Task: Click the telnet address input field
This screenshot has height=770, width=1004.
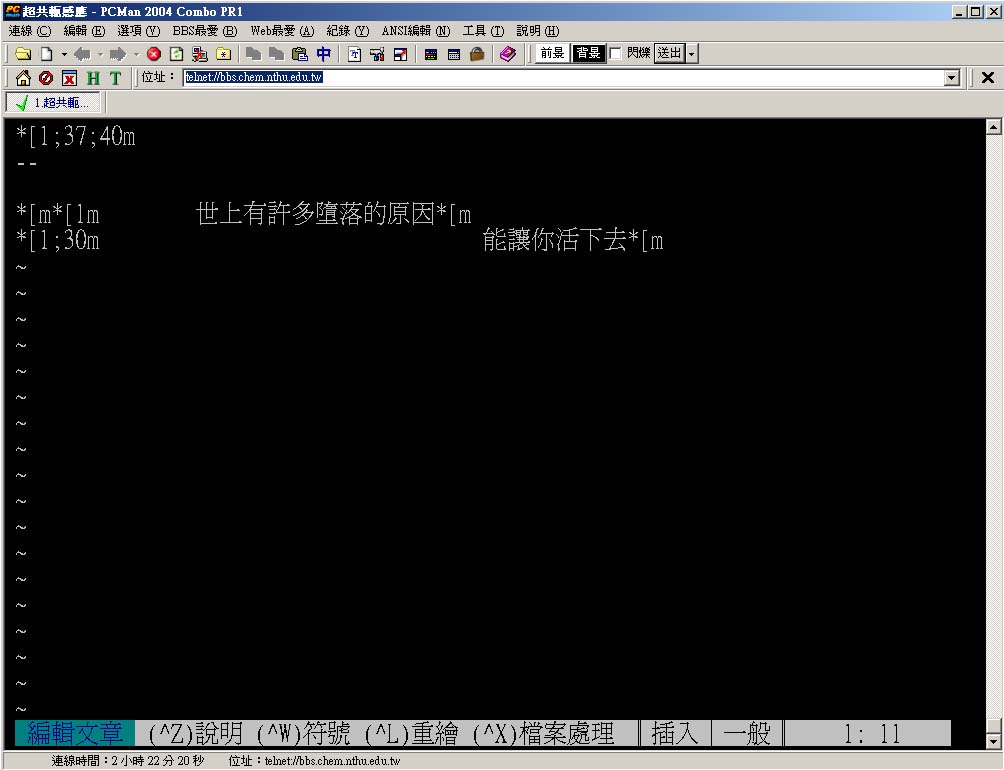Action: click(560, 78)
